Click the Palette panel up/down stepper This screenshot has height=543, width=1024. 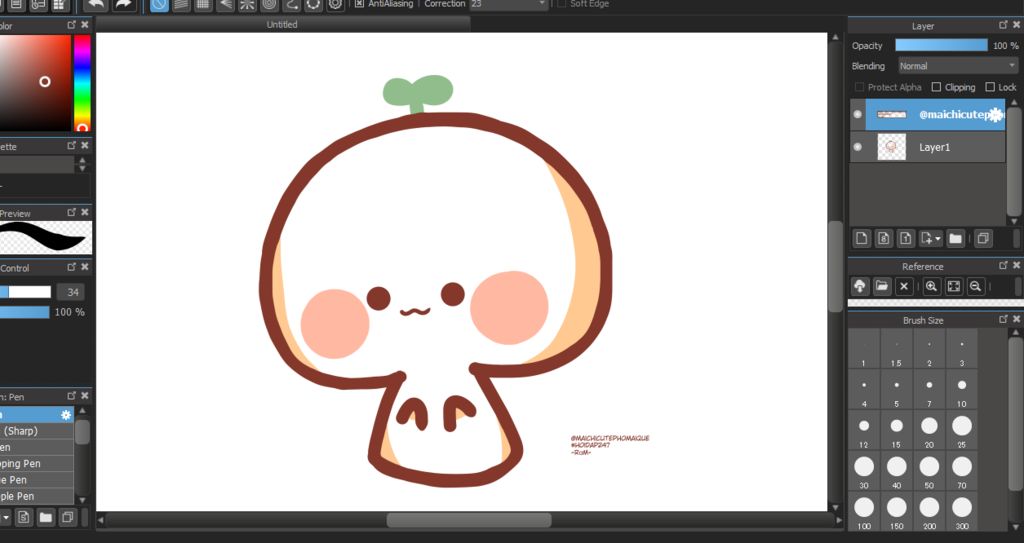click(82, 164)
